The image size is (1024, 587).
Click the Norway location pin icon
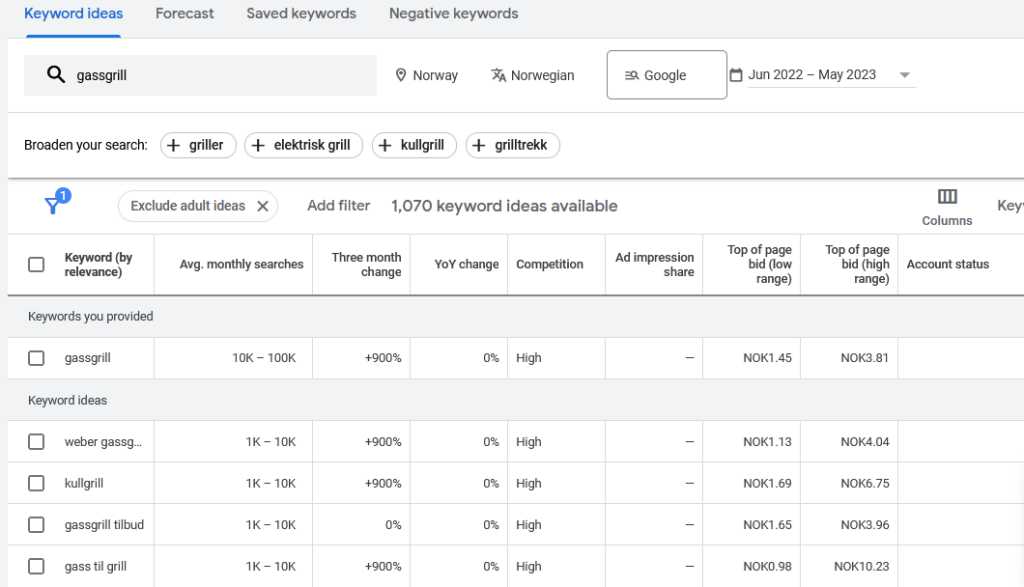[x=401, y=75]
